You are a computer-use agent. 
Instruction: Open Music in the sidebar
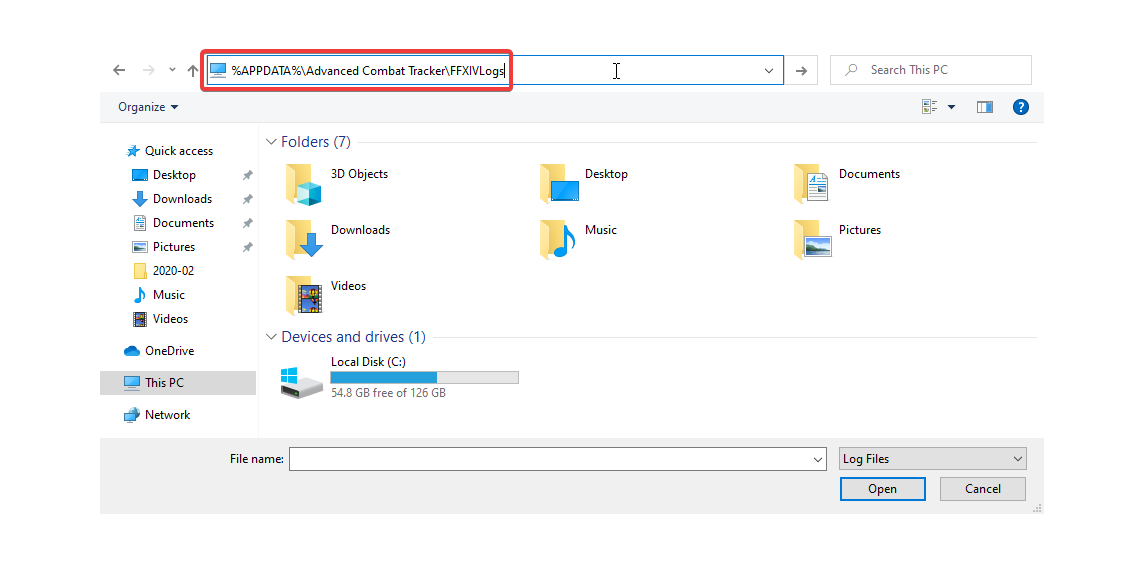coord(158,295)
